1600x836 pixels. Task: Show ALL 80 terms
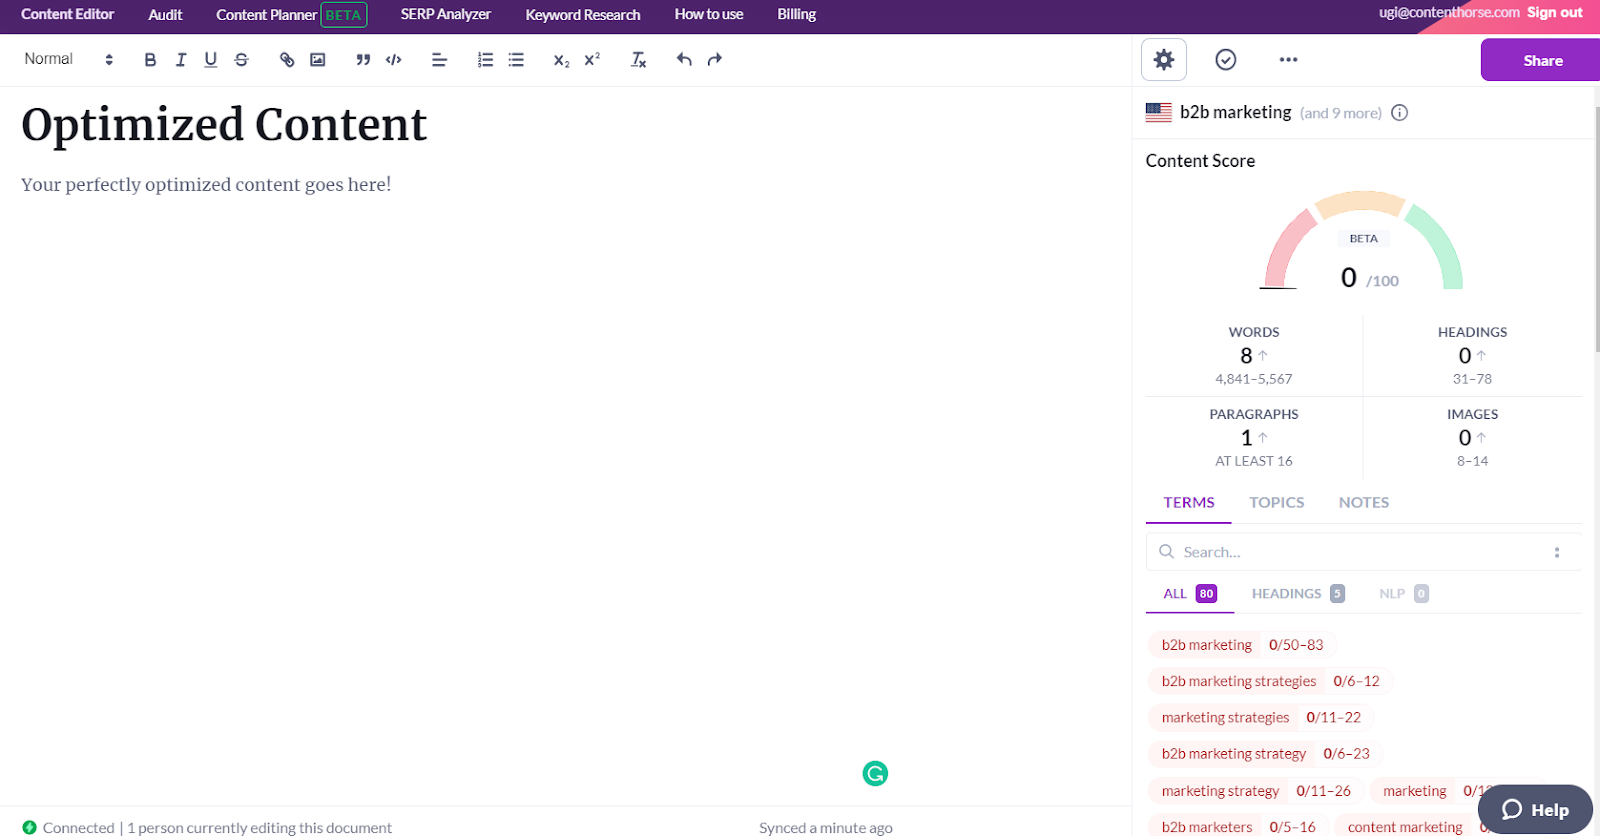pos(1190,594)
